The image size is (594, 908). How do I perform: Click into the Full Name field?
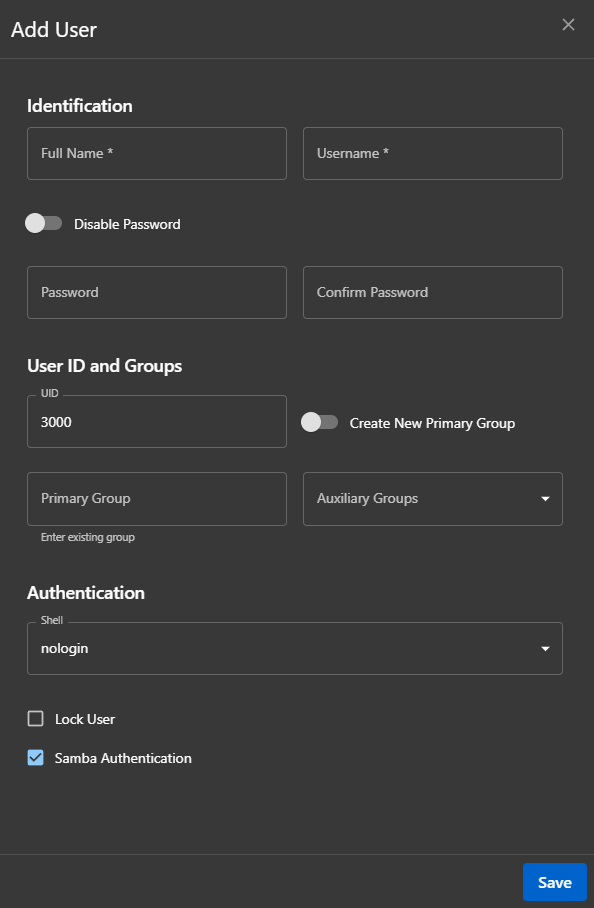(x=156, y=153)
